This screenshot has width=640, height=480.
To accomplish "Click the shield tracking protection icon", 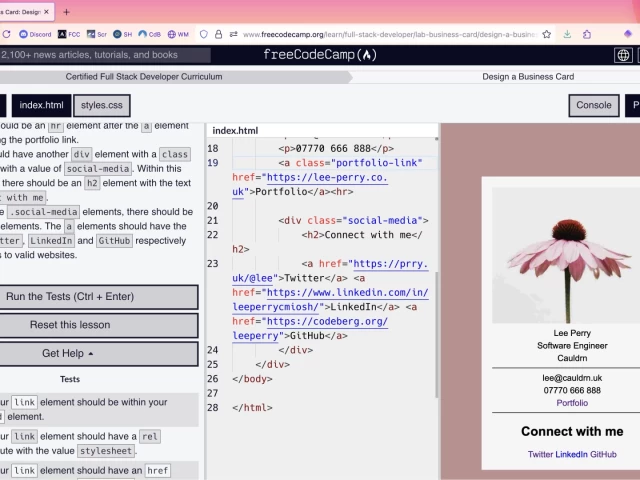I will tap(204, 34).
